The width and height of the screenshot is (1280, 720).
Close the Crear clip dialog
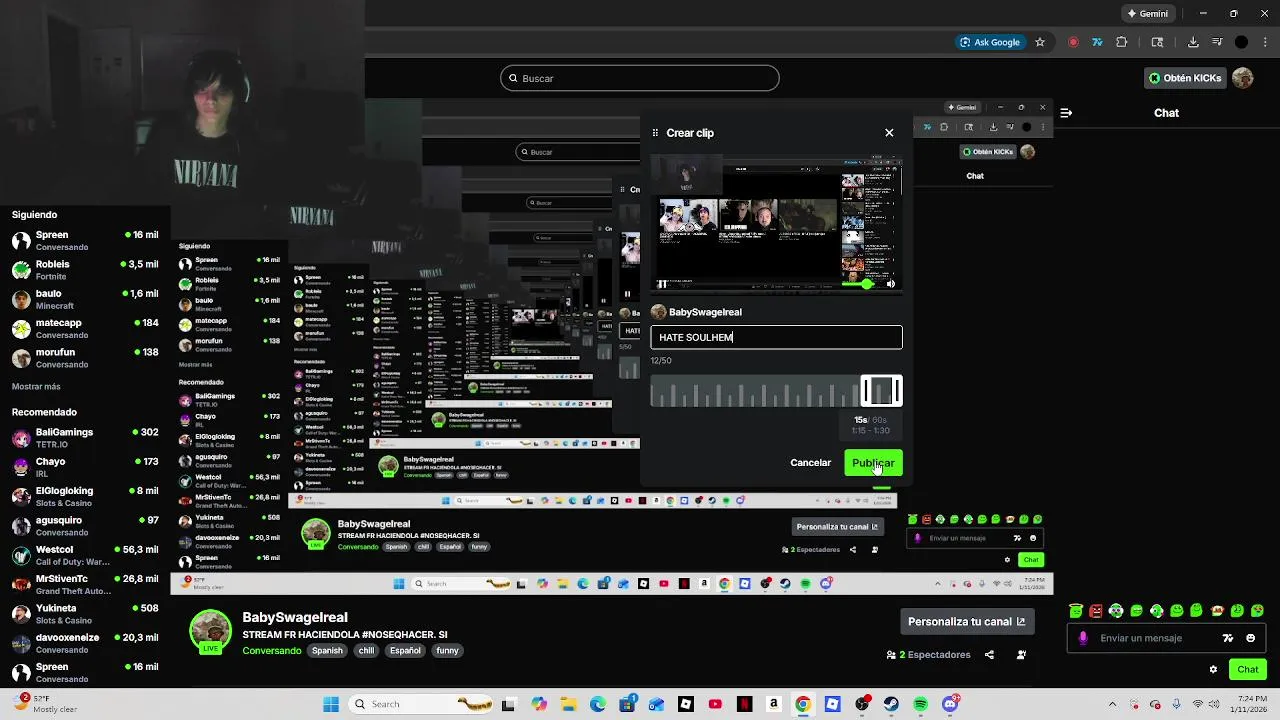[889, 132]
